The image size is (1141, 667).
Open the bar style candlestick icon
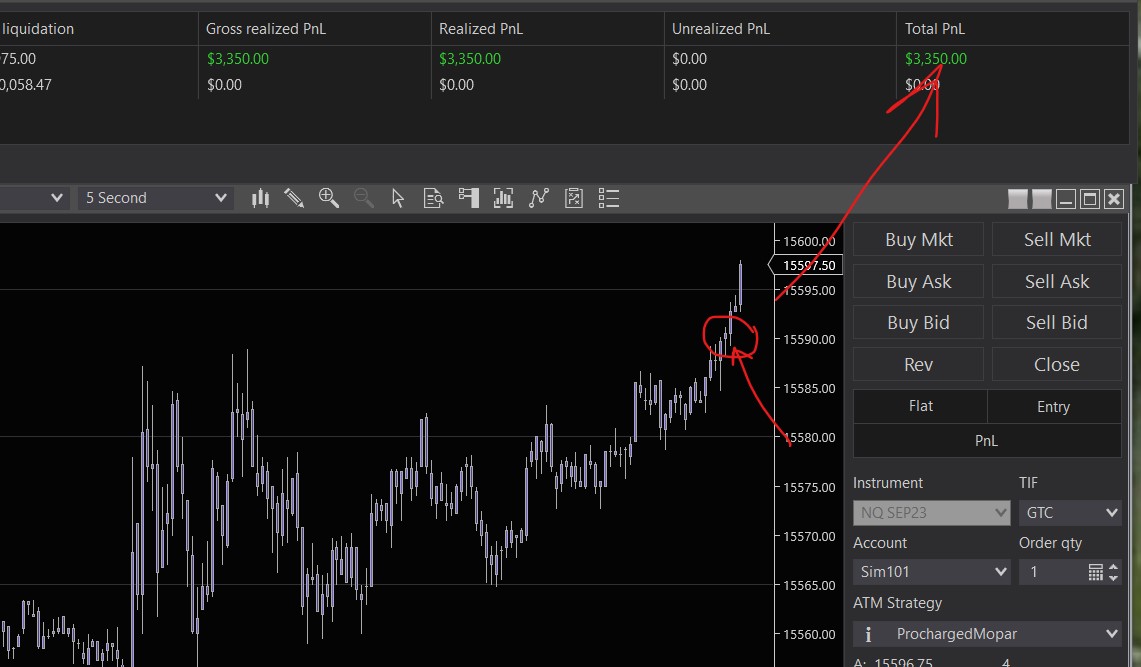pos(261,198)
